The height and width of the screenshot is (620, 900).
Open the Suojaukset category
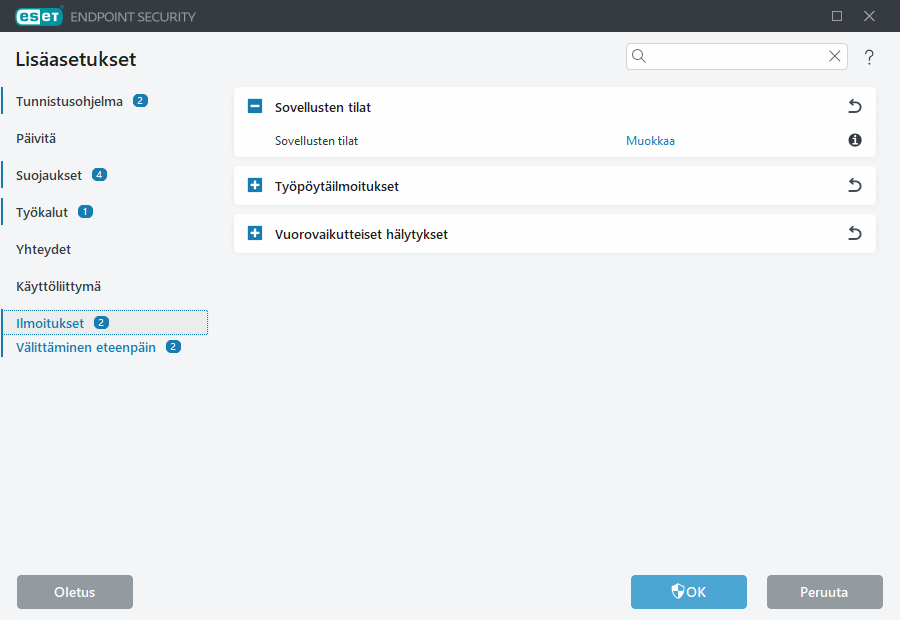(49, 176)
